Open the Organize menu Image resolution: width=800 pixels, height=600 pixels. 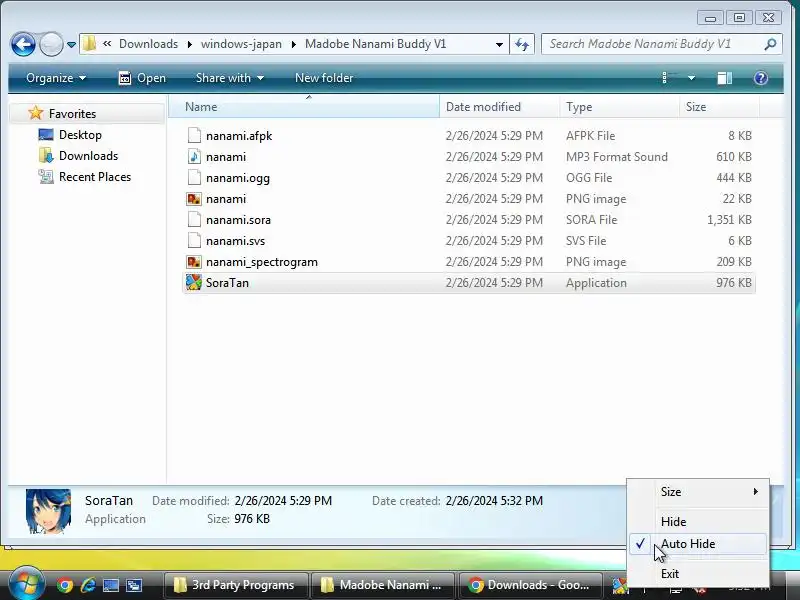coord(56,78)
